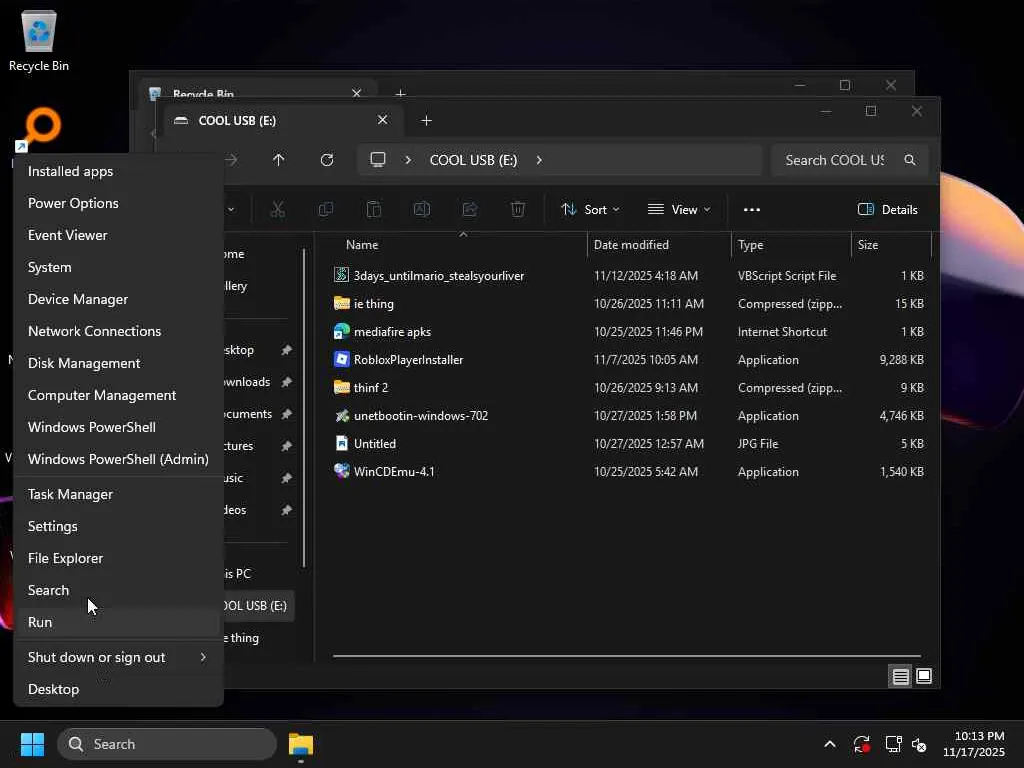Click the WinCDEmu-4.1 file icon
This screenshot has width=1024, height=768.
click(342, 471)
